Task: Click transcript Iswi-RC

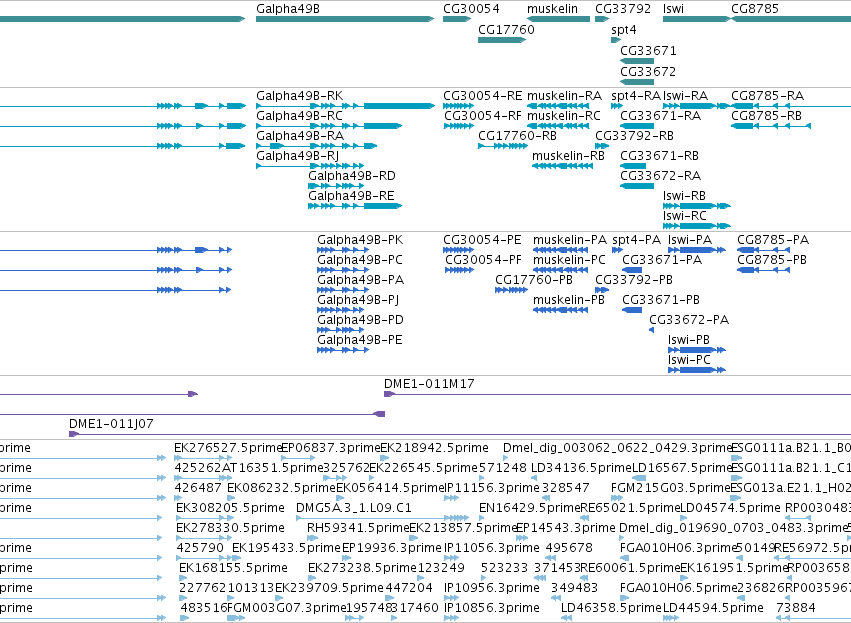Action: pos(685,216)
